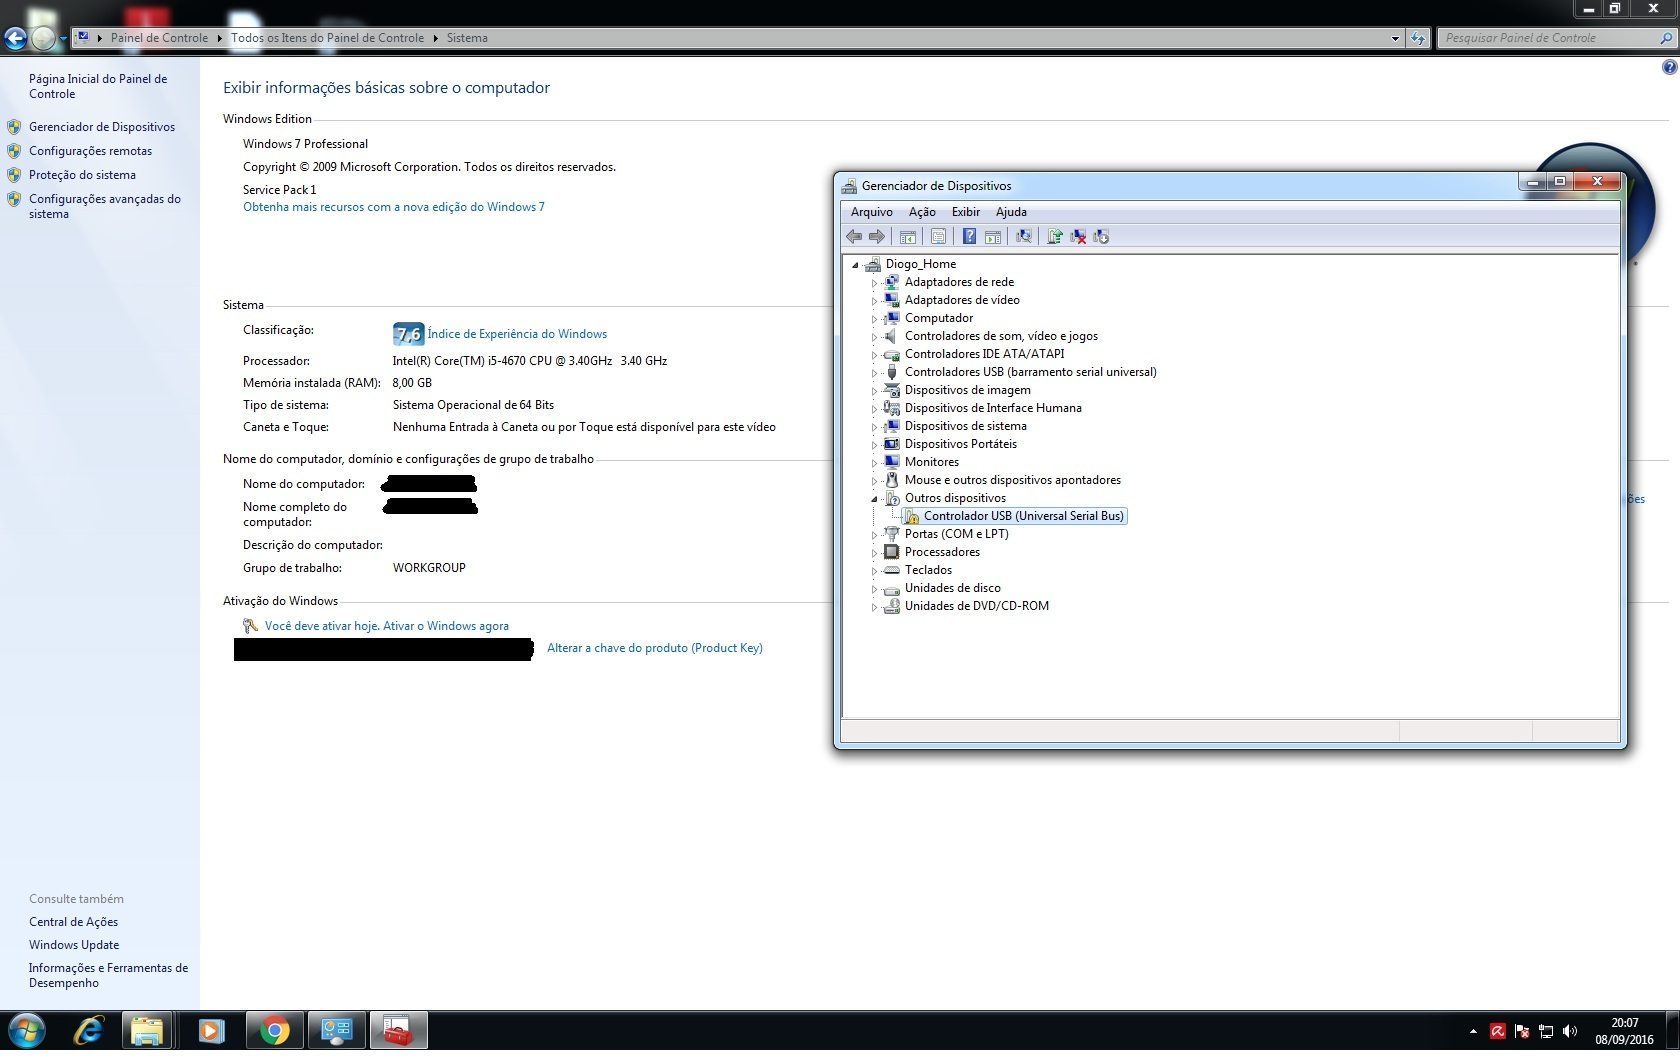Expand Portas (COM e LPT) node
The height and width of the screenshot is (1062, 1680).
[874, 535]
